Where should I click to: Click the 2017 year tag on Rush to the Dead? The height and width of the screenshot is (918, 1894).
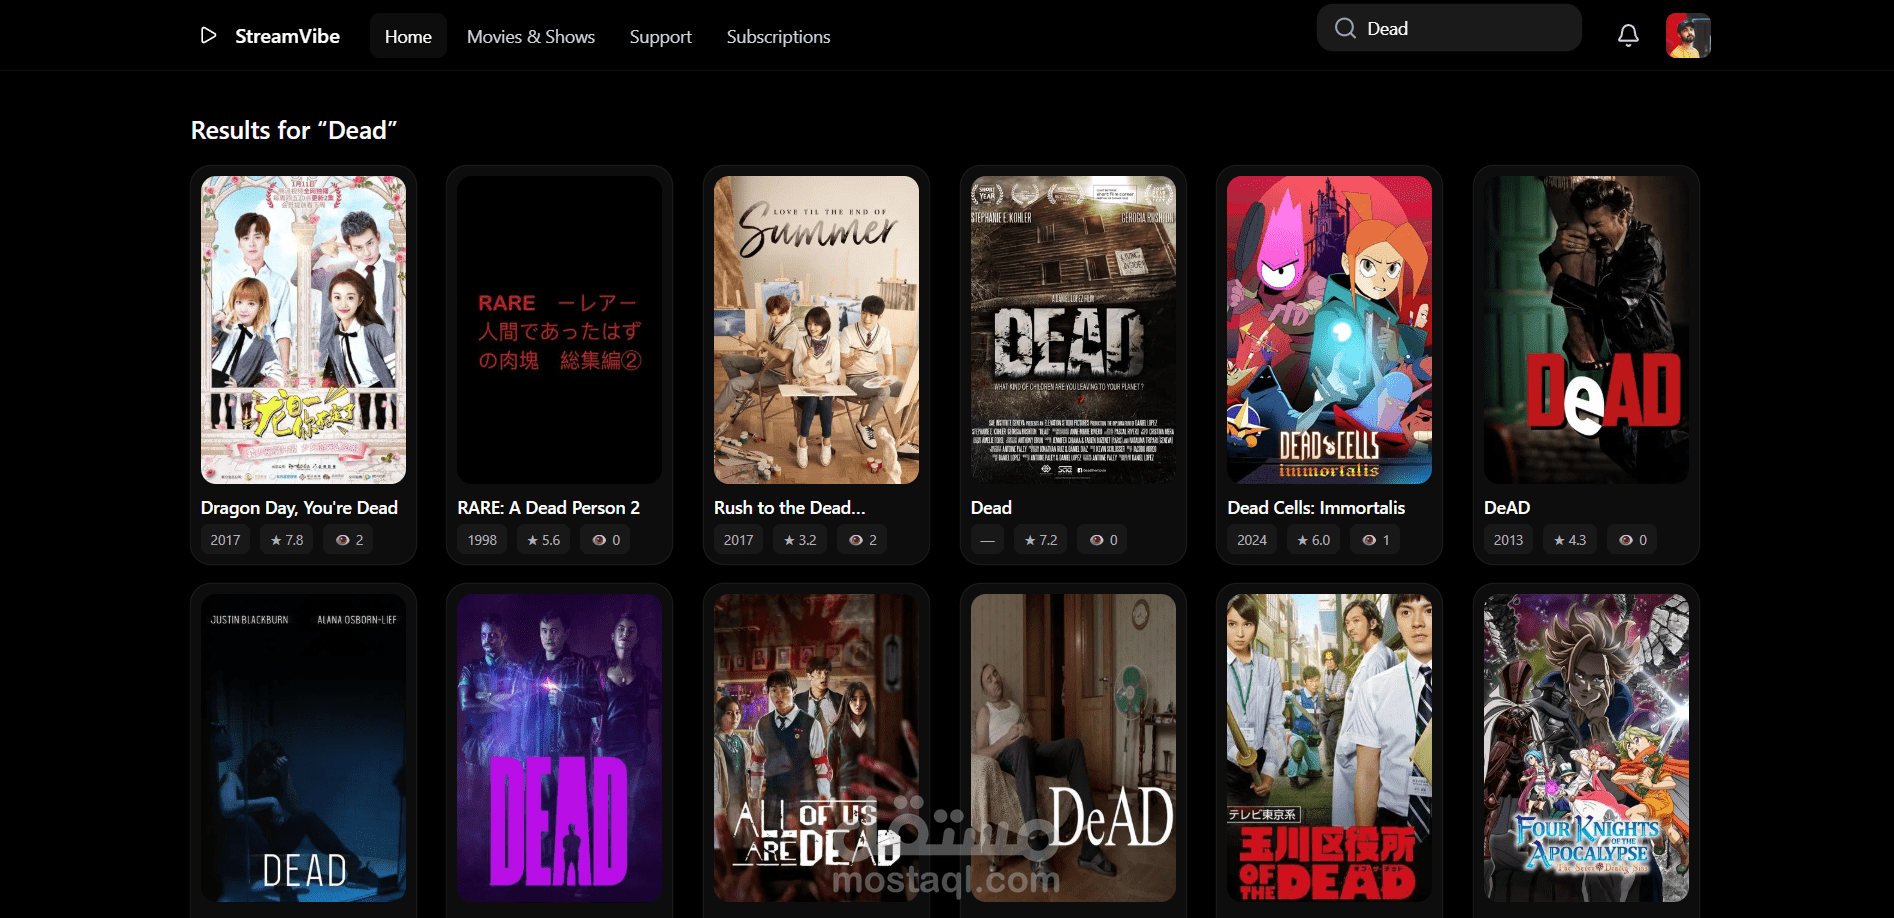[738, 540]
